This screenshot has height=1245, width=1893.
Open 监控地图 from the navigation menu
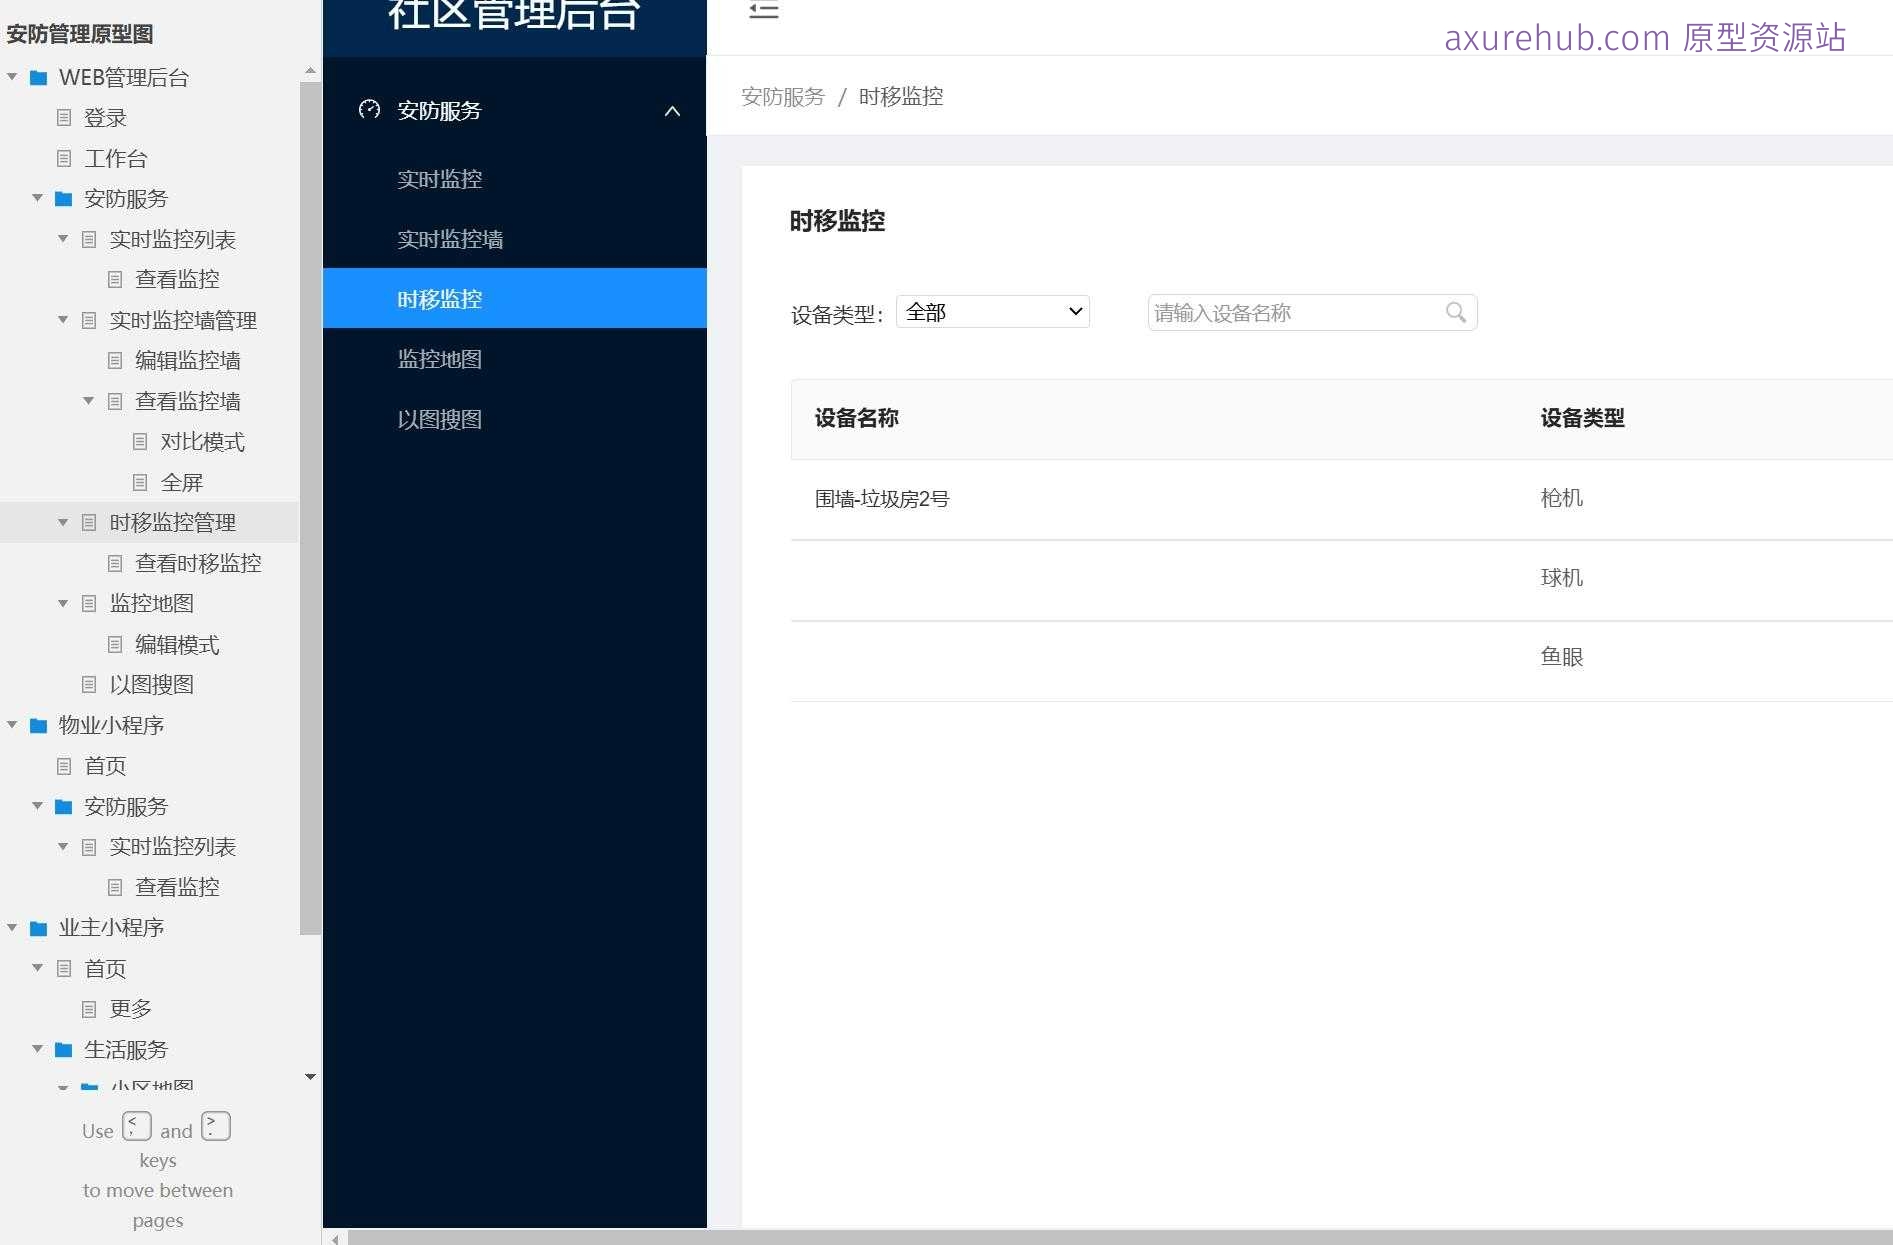pos(440,359)
